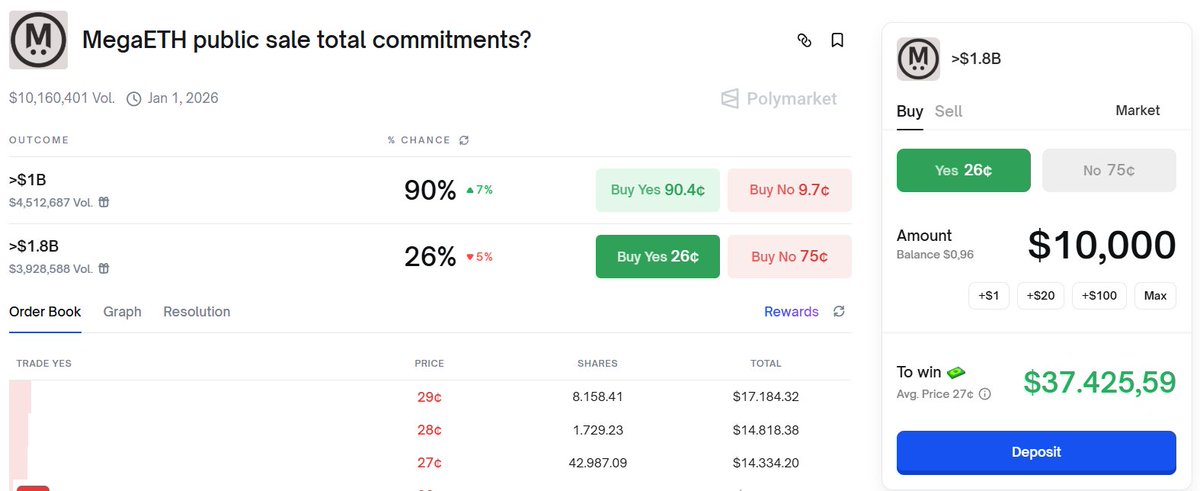The height and width of the screenshot is (491, 1200).
Task: Click the 29¢ price in order book
Action: tap(429, 397)
